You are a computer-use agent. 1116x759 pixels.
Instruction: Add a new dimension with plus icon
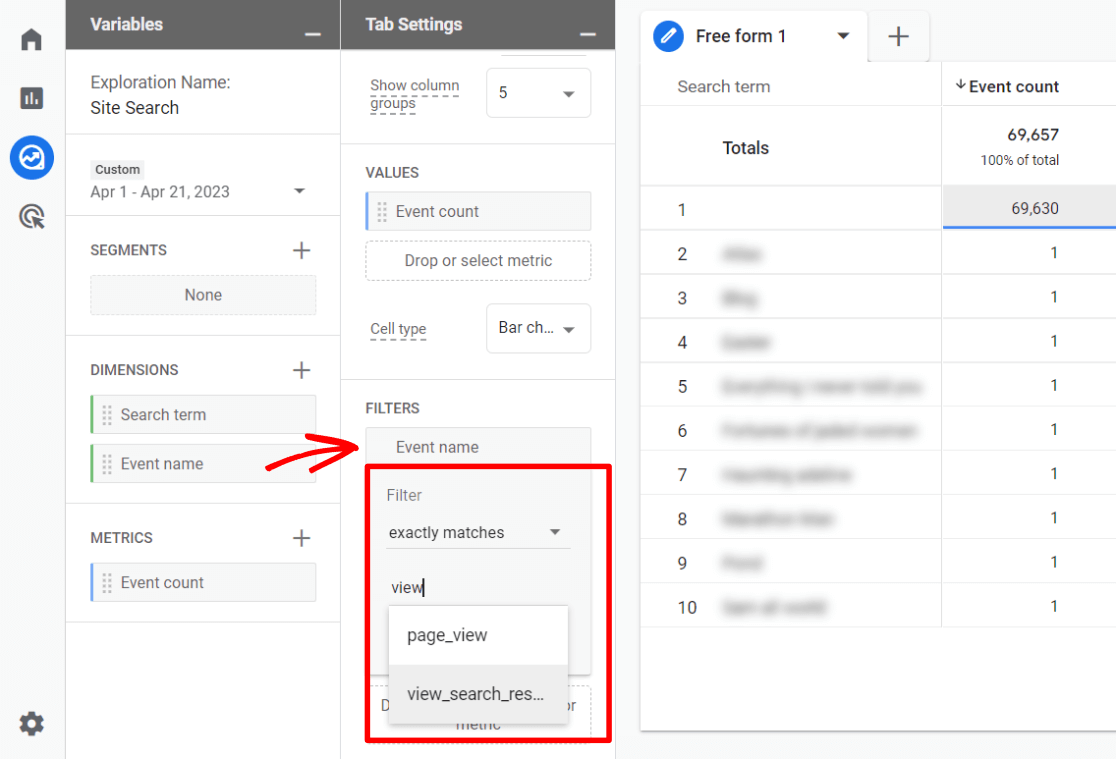pos(301,370)
